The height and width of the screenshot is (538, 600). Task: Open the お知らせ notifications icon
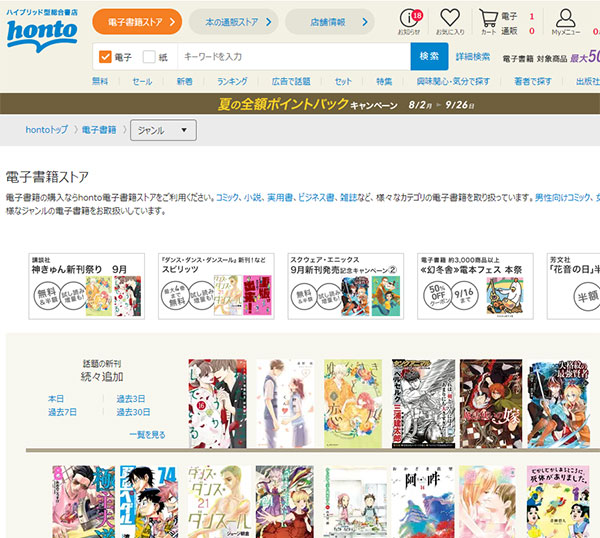tap(410, 22)
